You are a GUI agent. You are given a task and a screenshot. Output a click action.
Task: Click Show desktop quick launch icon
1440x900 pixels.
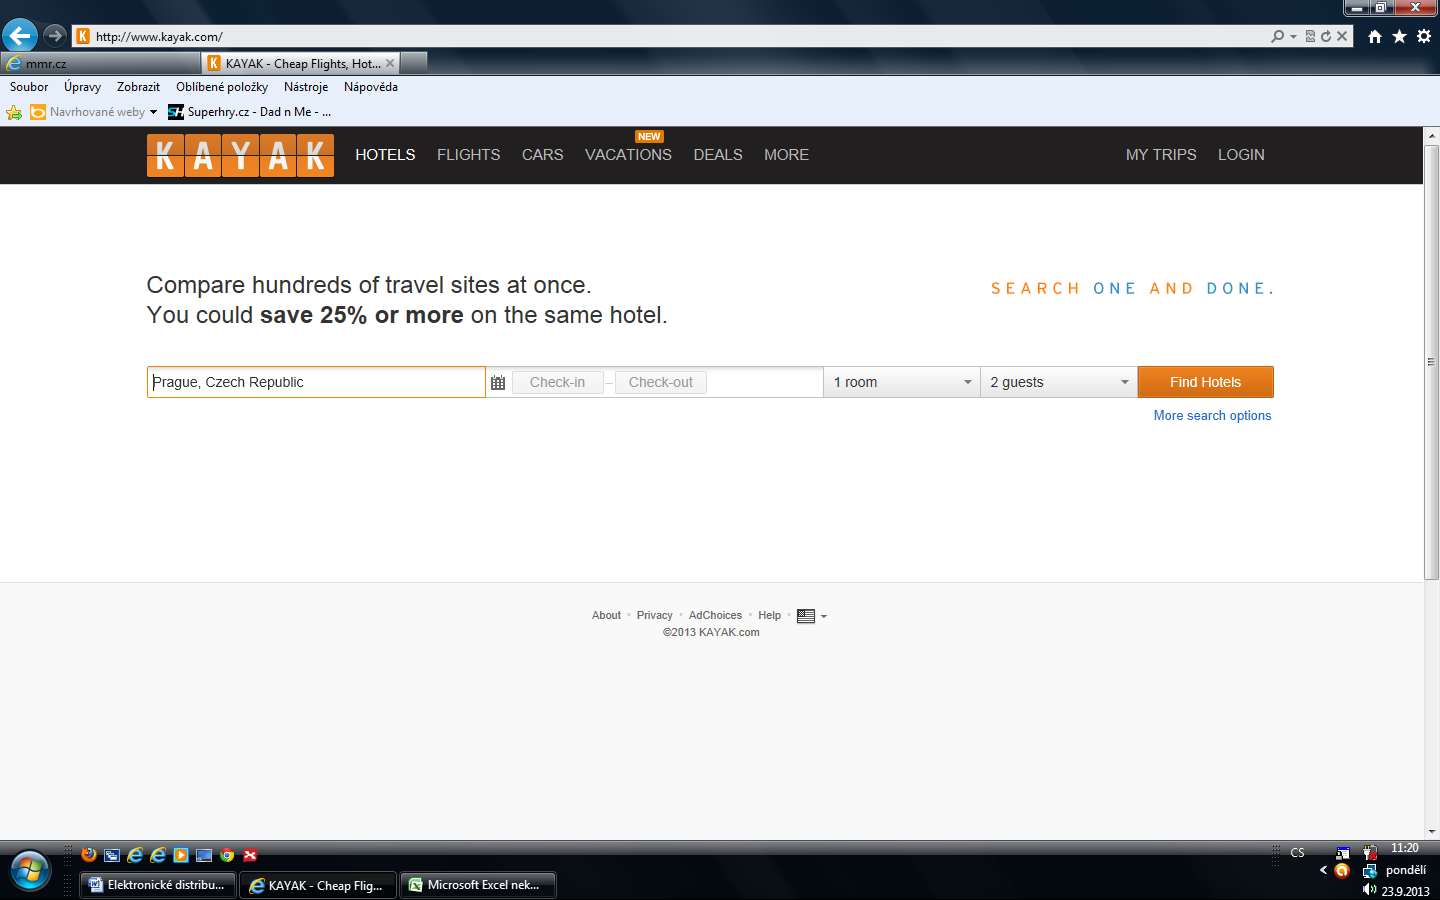(x=204, y=855)
